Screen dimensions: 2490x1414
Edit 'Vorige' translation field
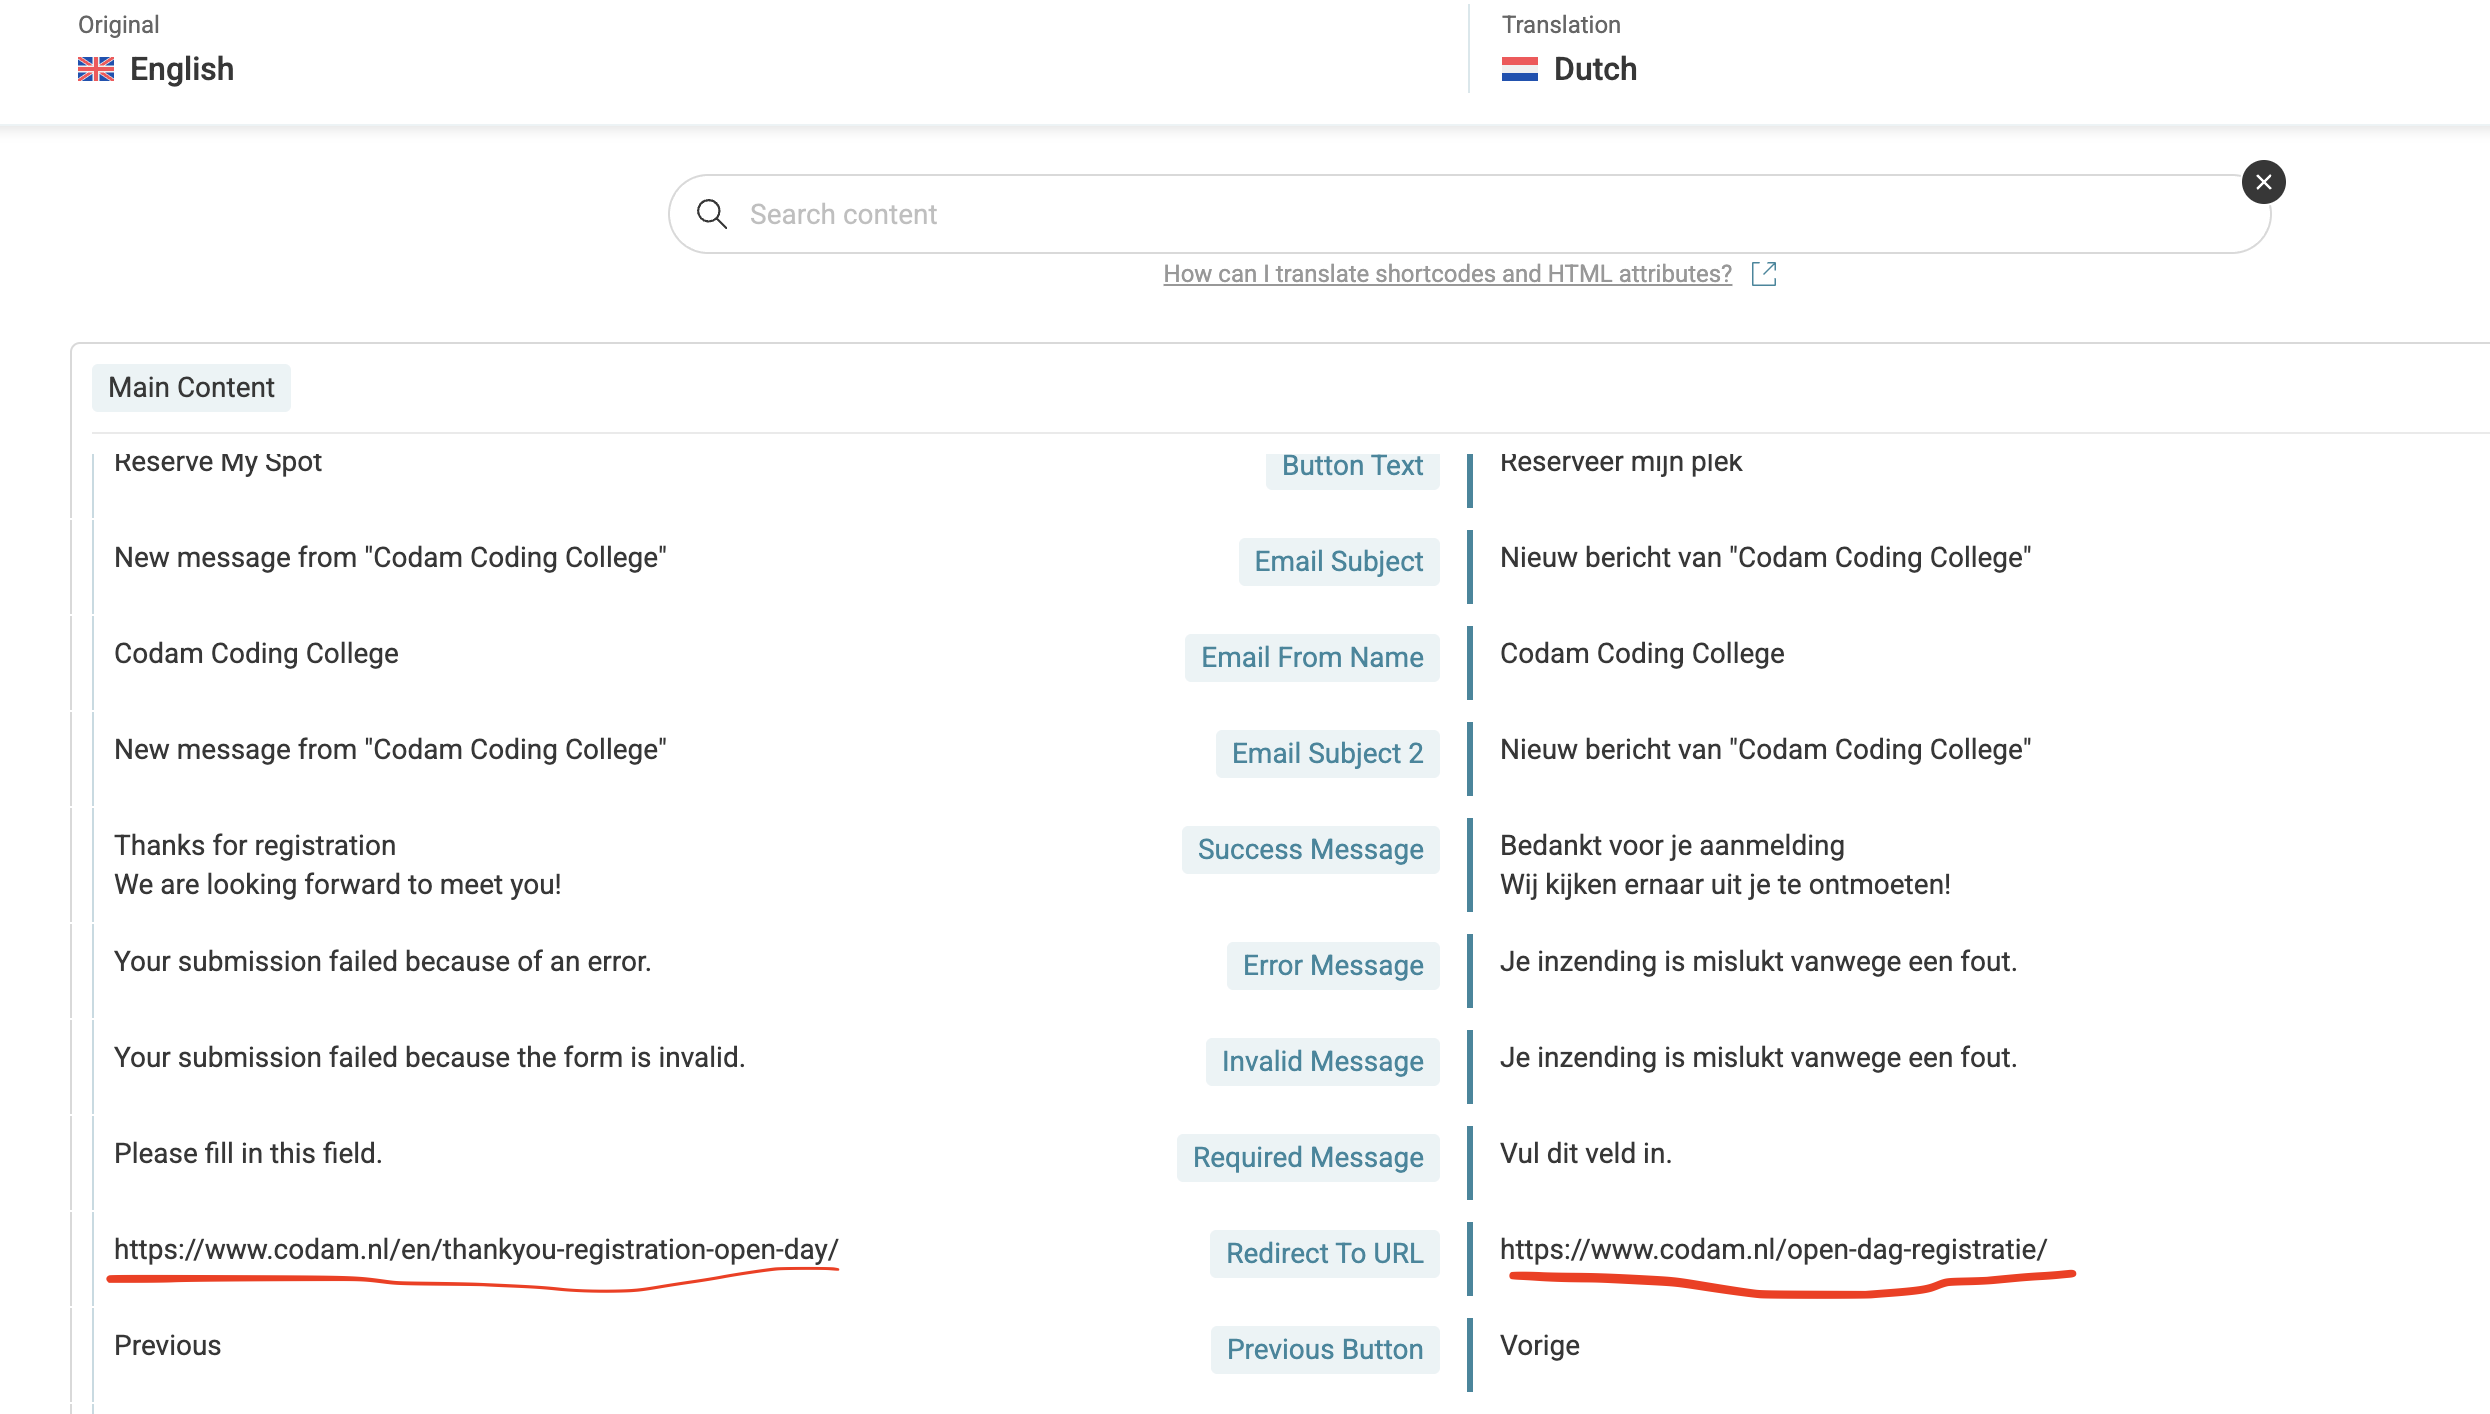pos(1539,1346)
